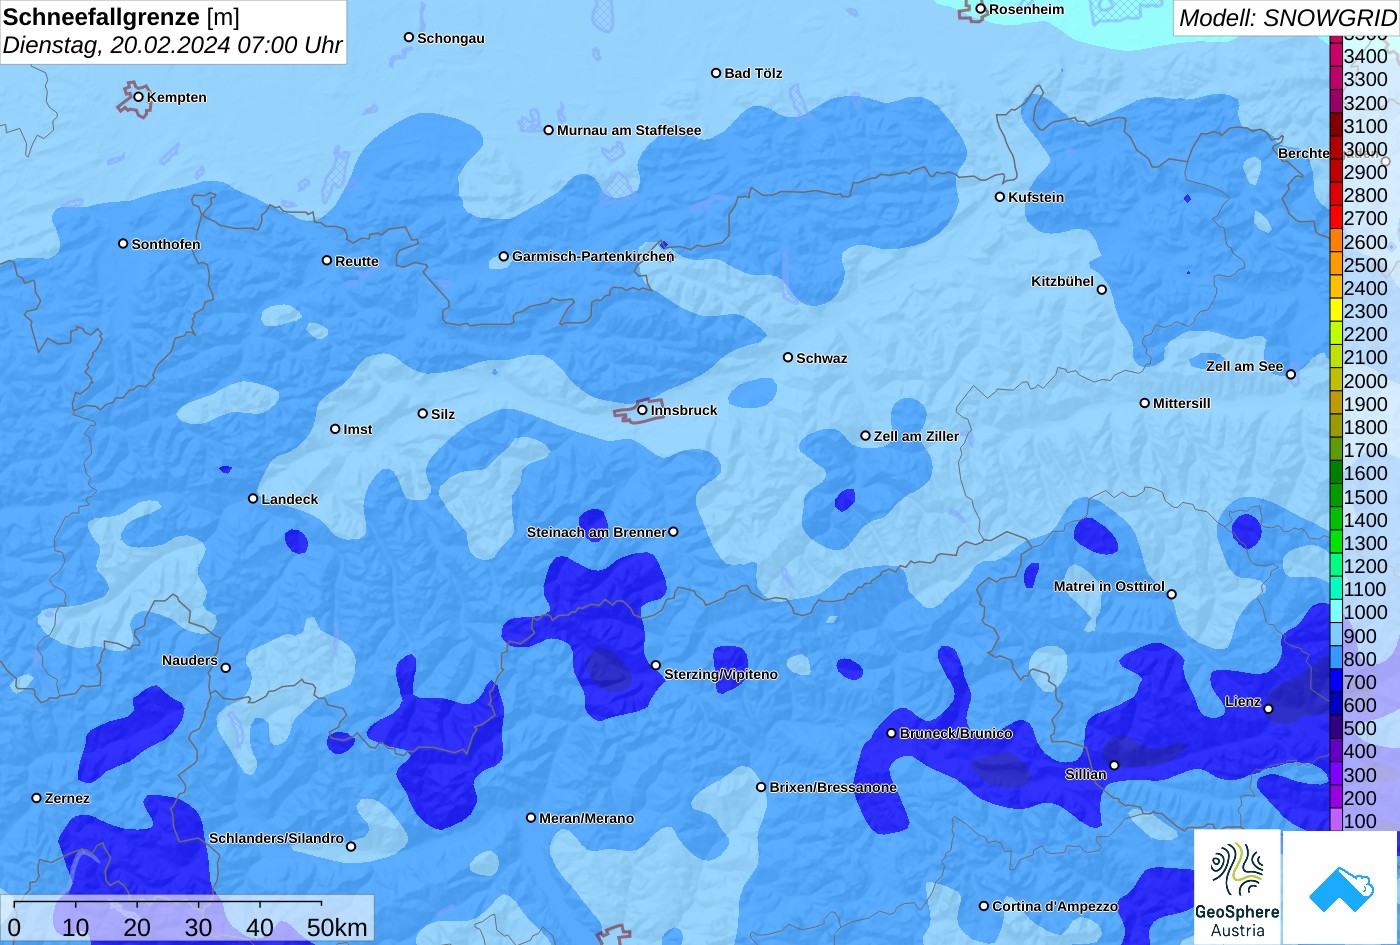Click the legend value '3400'
This screenshot has width=1400, height=945.
point(1366,56)
